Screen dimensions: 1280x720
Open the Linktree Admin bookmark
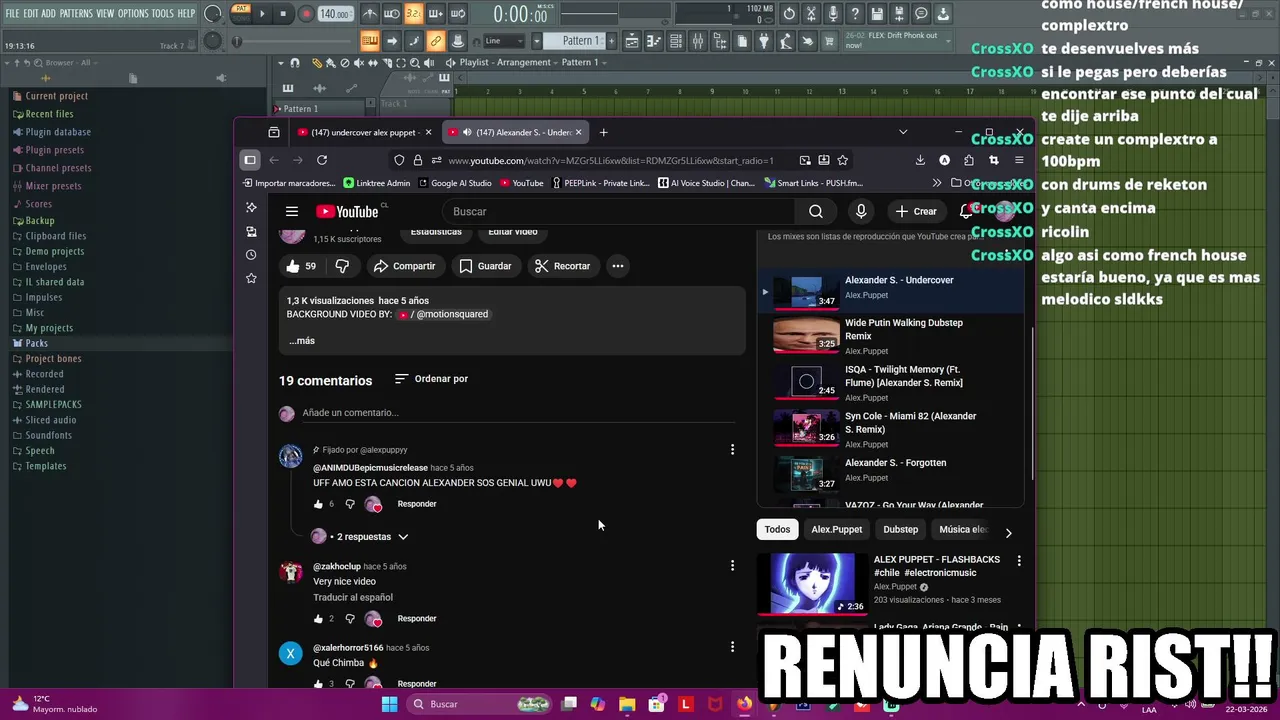377,183
